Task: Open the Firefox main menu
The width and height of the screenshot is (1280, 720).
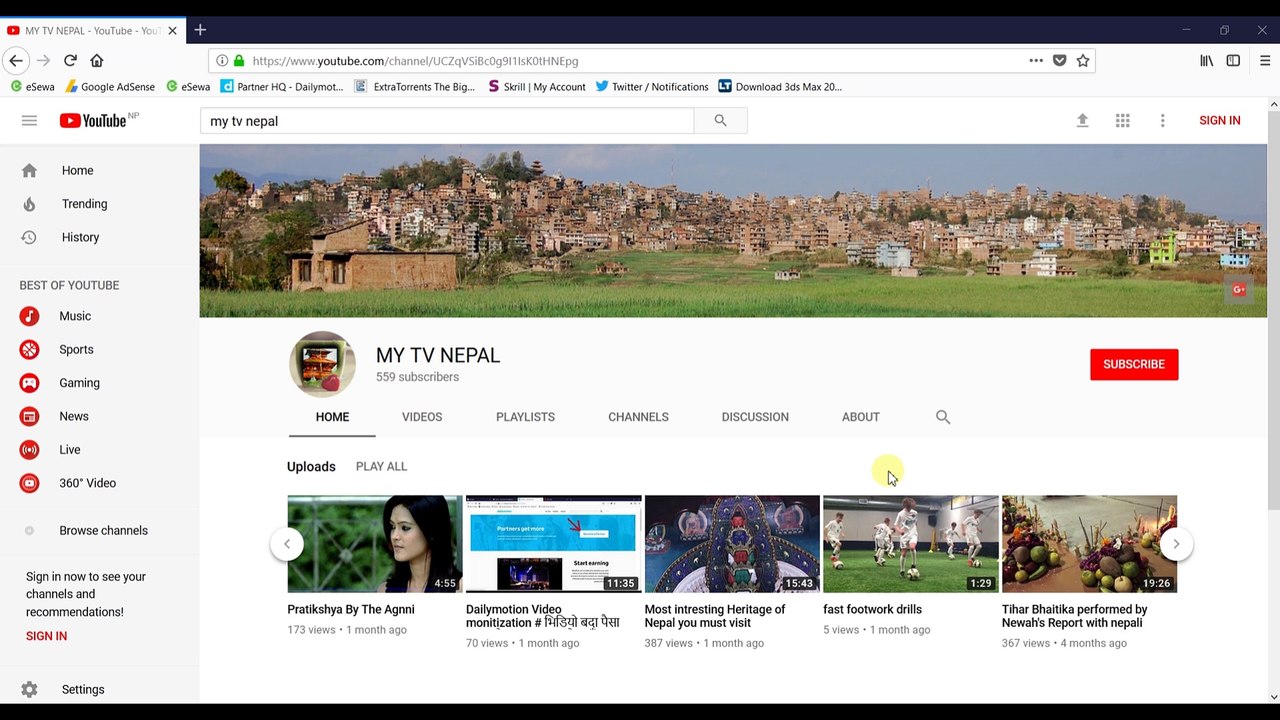Action: 1264,61
